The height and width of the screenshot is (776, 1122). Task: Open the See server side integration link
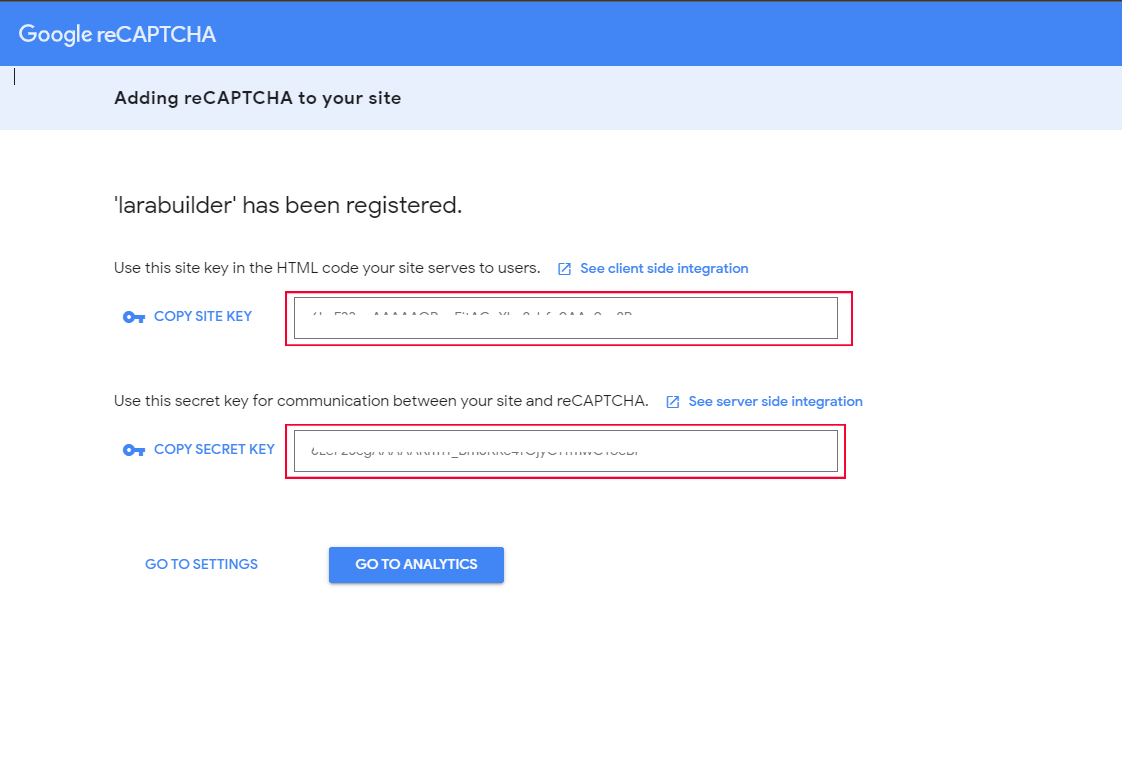775,401
